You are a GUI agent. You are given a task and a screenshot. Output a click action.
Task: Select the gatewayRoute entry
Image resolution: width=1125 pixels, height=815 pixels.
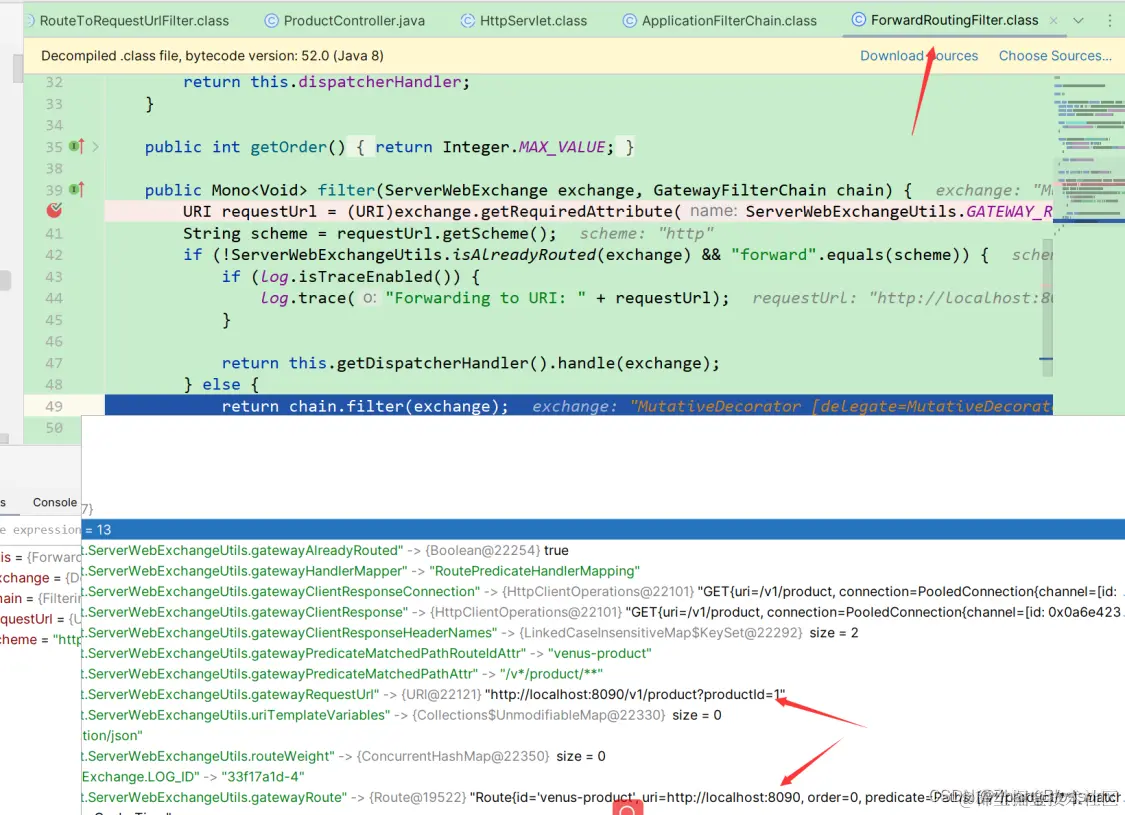[603, 797]
